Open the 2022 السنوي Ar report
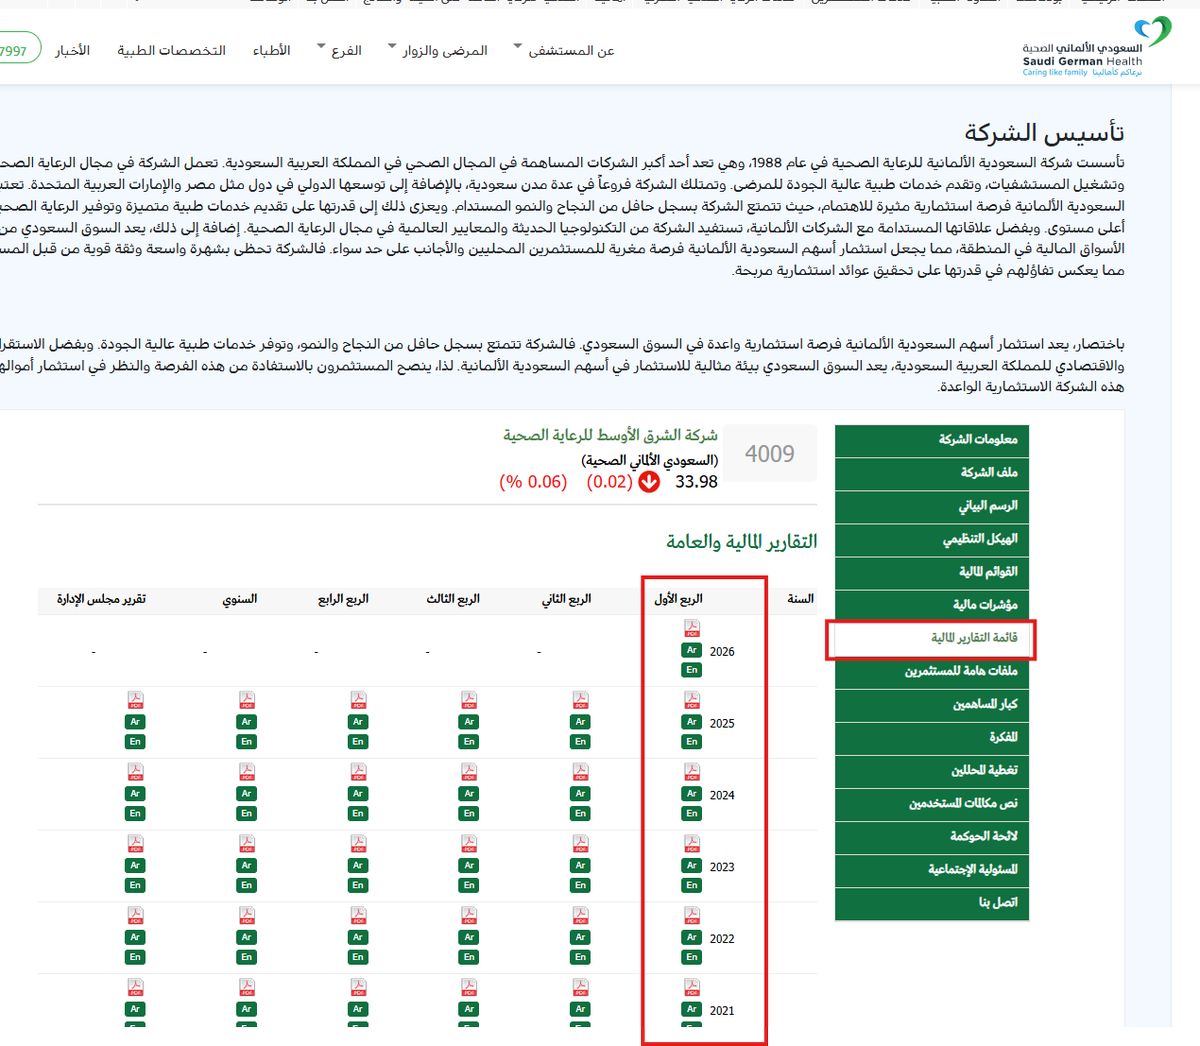Screen dimensions: 1200x1046 (247, 938)
